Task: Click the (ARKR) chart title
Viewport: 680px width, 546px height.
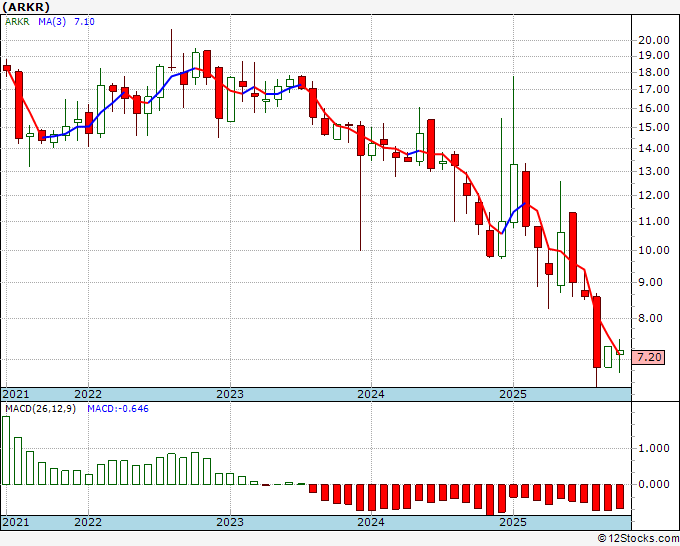Action: 26,7
